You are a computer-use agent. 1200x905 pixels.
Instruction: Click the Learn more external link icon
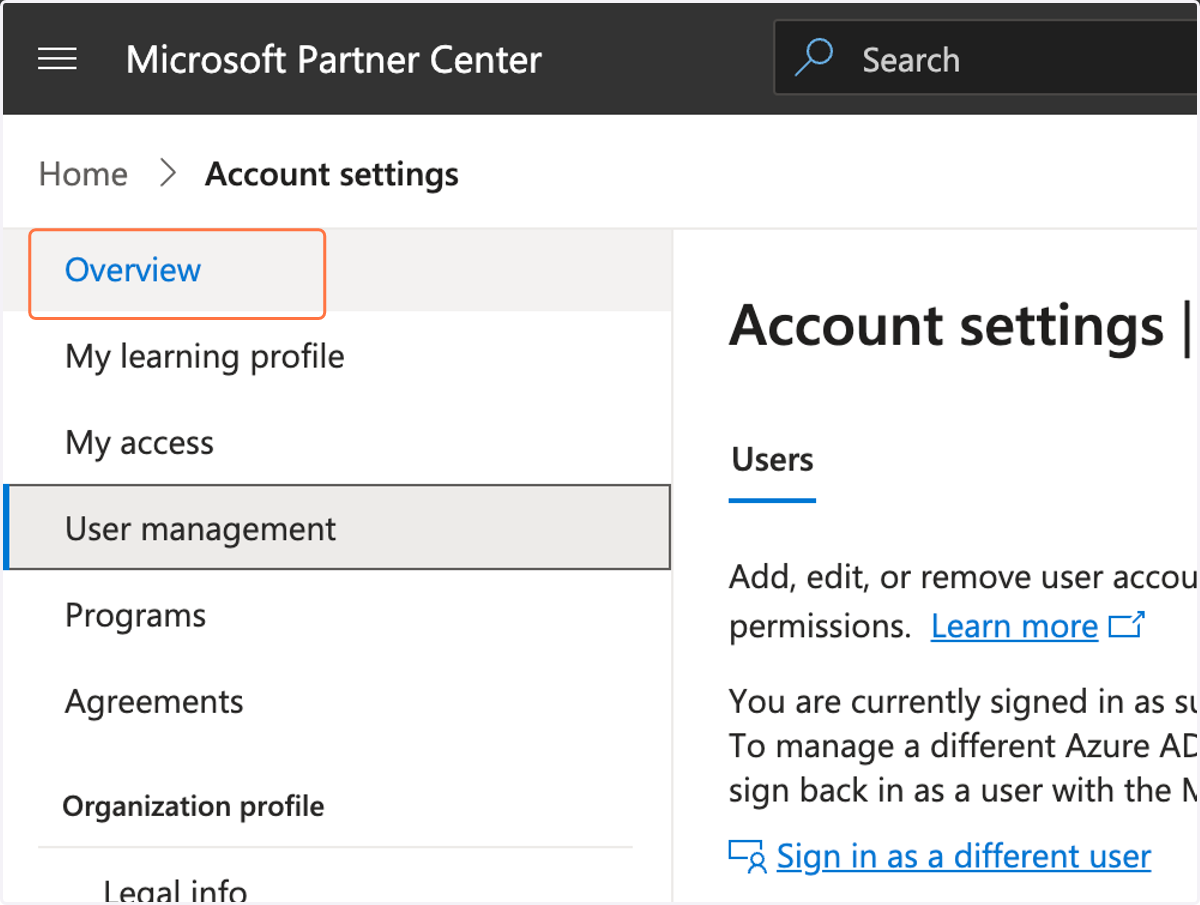[x=1126, y=626]
